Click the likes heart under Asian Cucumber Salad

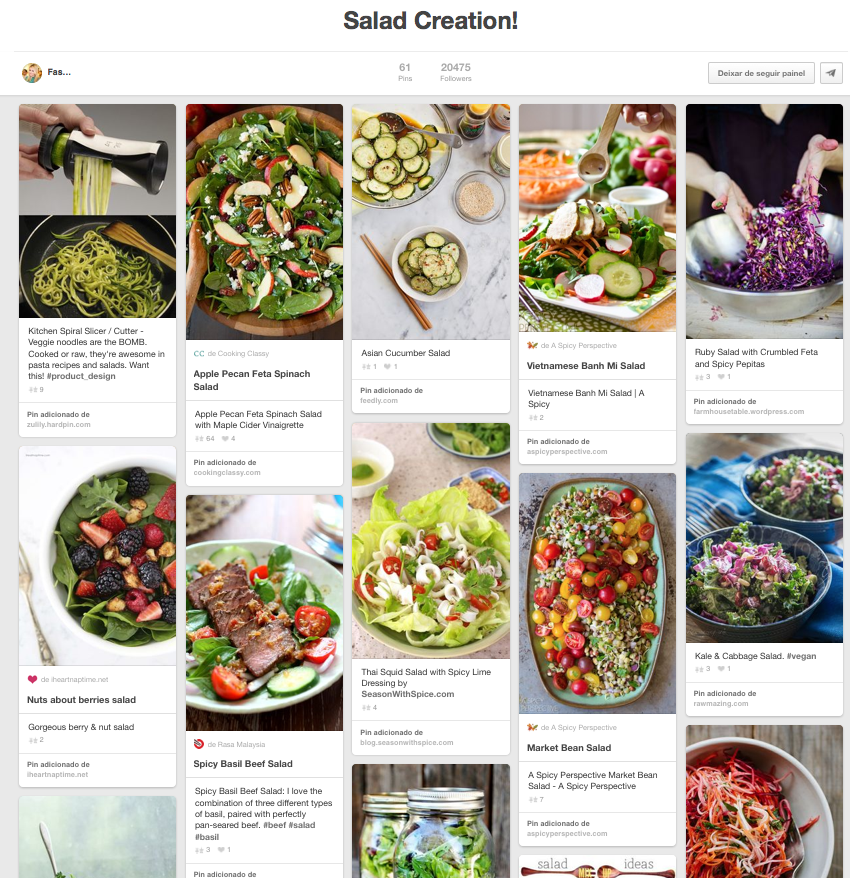pos(387,367)
